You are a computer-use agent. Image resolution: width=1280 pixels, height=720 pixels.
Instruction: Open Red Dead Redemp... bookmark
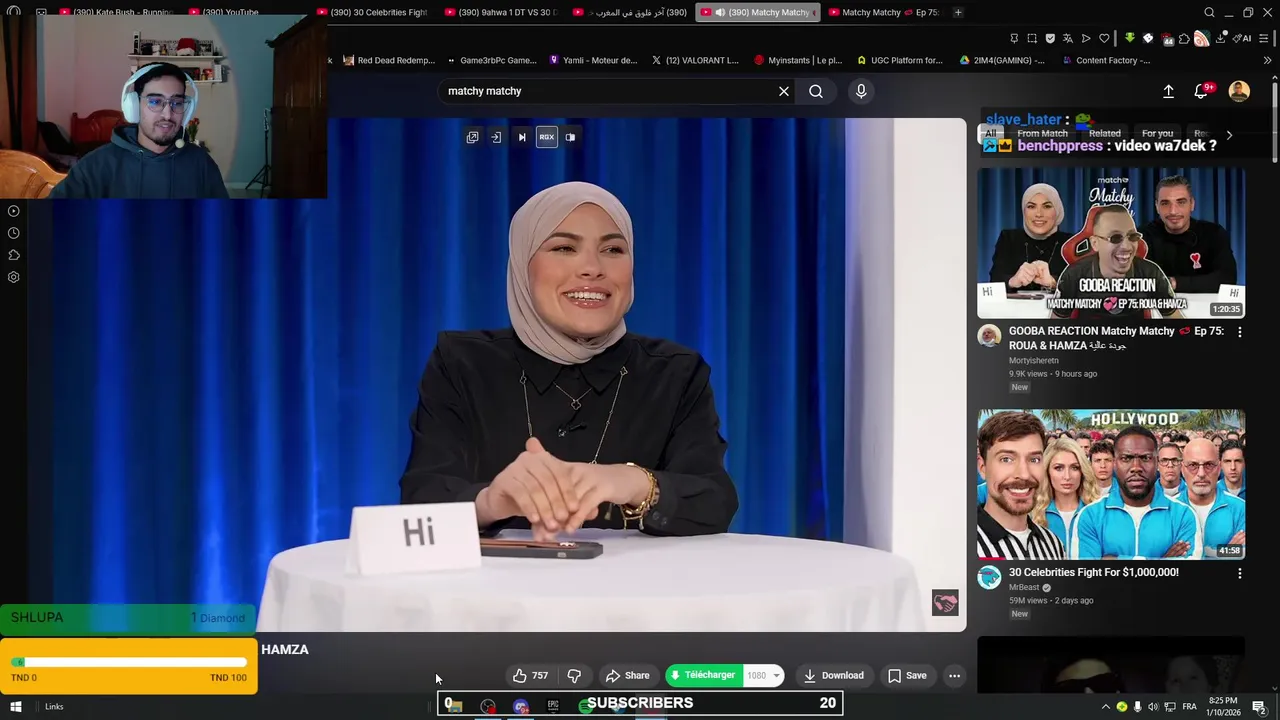tap(389, 60)
